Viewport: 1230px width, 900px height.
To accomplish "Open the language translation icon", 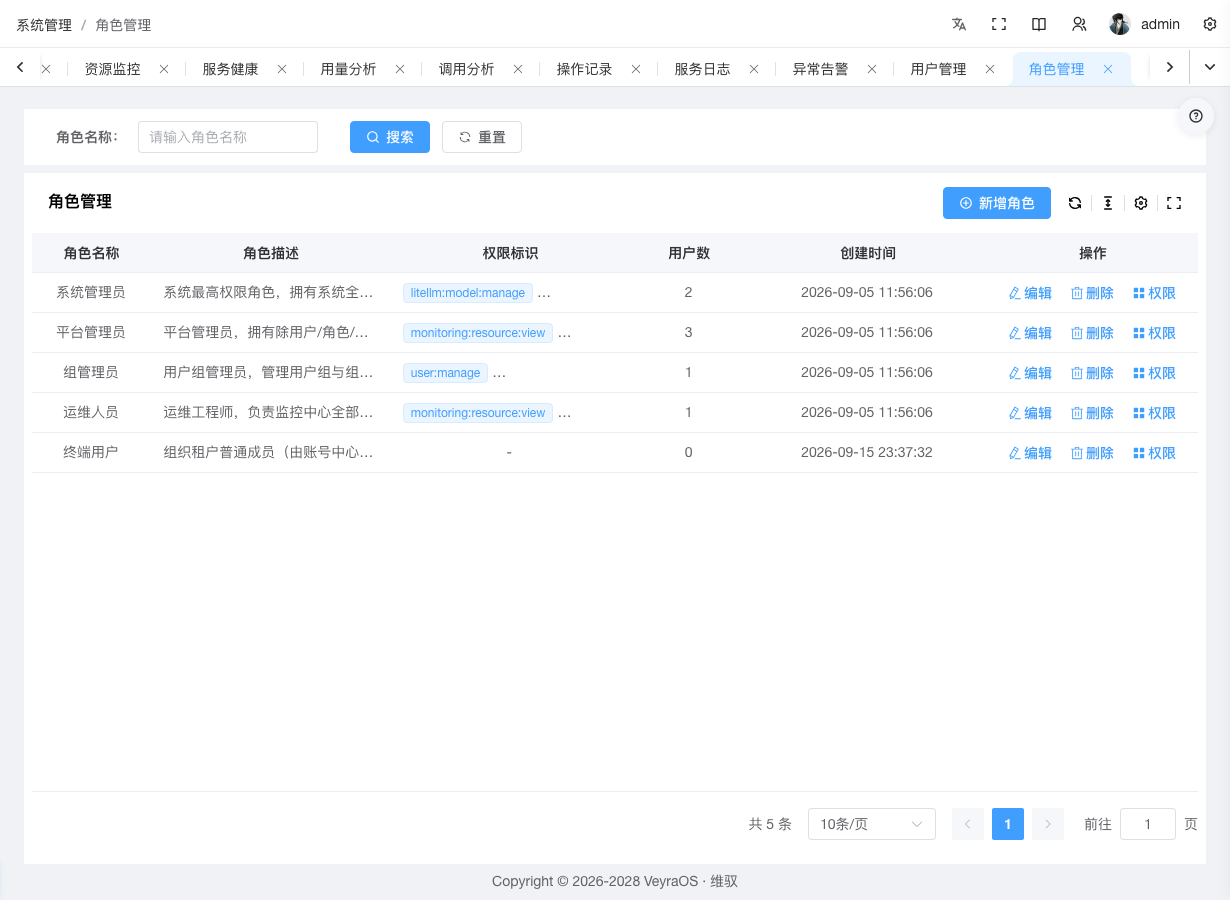I will [x=959, y=24].
